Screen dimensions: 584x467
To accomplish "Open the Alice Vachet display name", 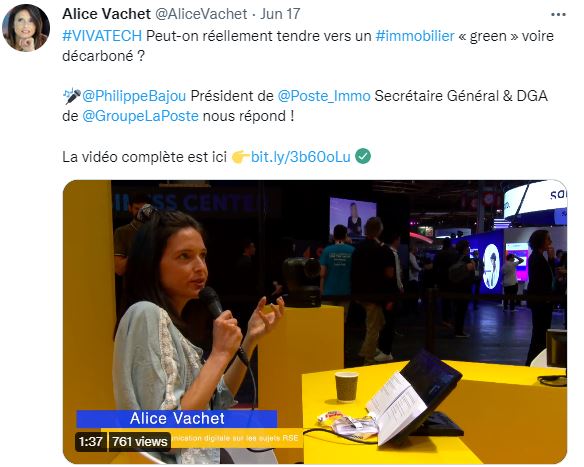I will click(106, 14).
